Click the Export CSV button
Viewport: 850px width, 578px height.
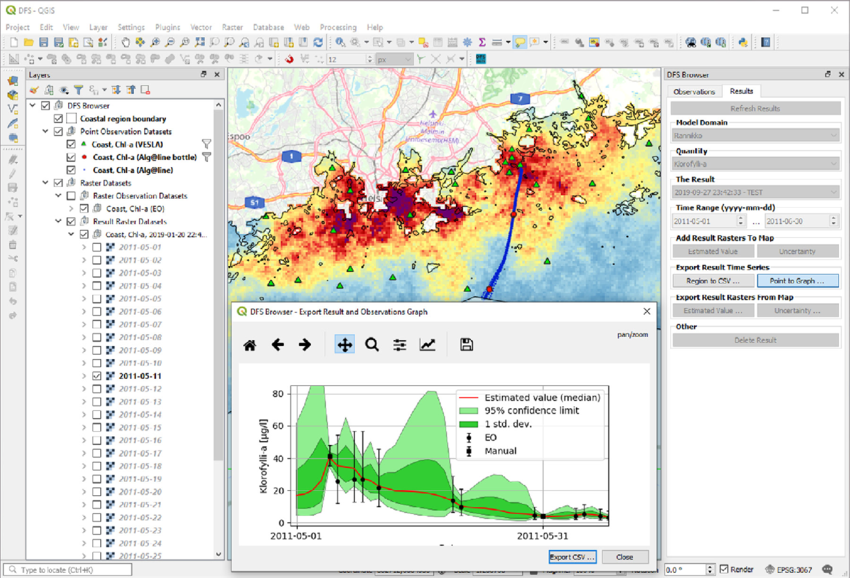pyautogui.click(x=572, y=557)
